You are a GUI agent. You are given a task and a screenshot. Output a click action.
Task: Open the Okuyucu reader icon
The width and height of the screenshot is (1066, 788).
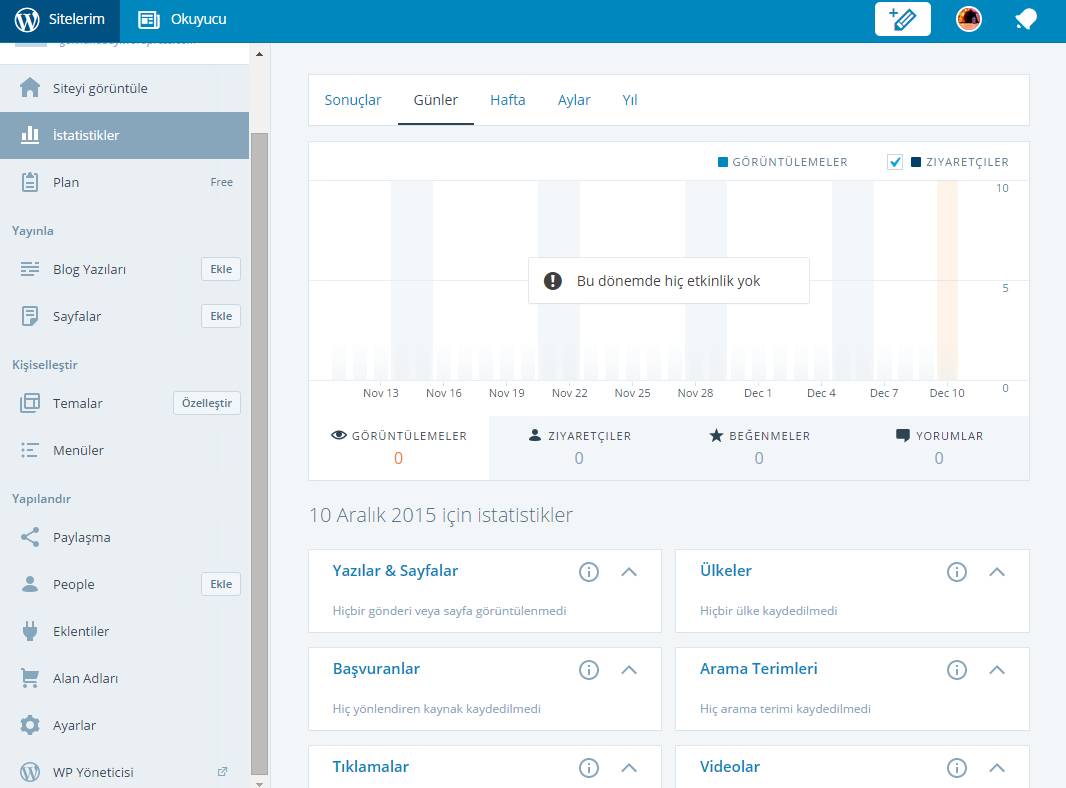point(149,19)
